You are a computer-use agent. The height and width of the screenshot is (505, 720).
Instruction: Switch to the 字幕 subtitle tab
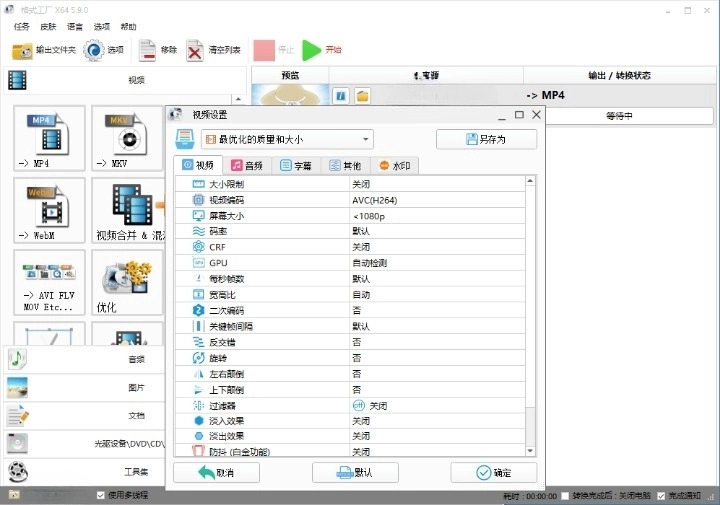(296, 165)
